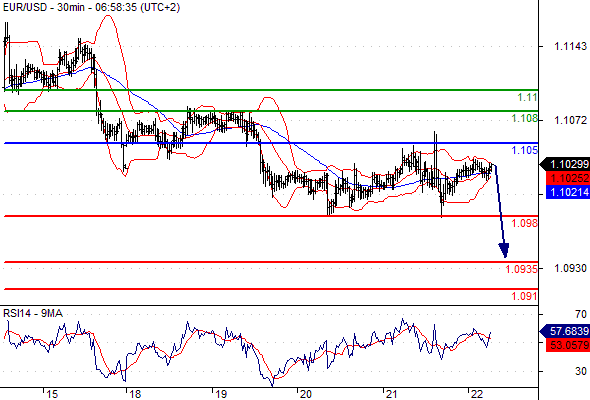
Task: Click the RSI 70 level axis label
Action: [581, 314]
